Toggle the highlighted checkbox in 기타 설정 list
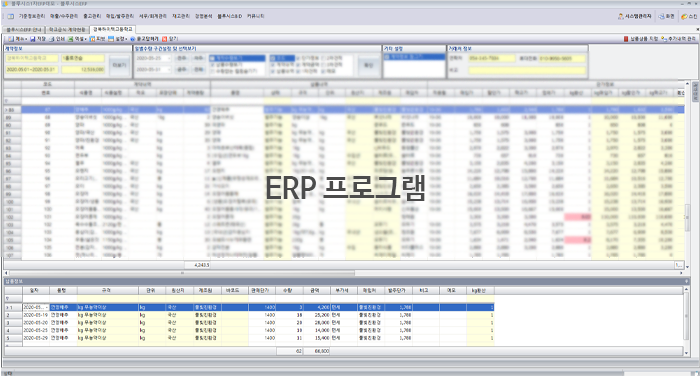 387,57
